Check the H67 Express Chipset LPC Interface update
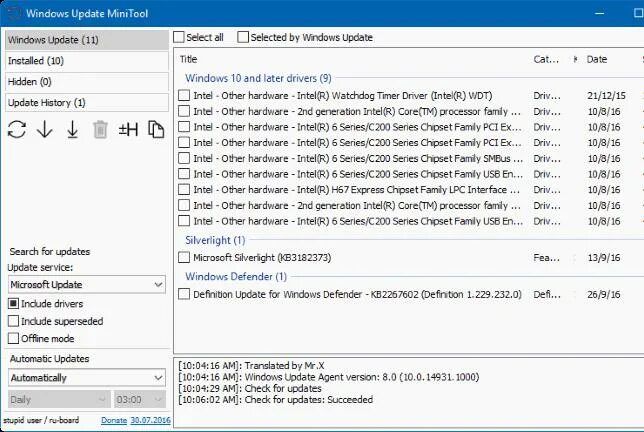The height and width of the screenshot is (432, 644). point(184,190)
